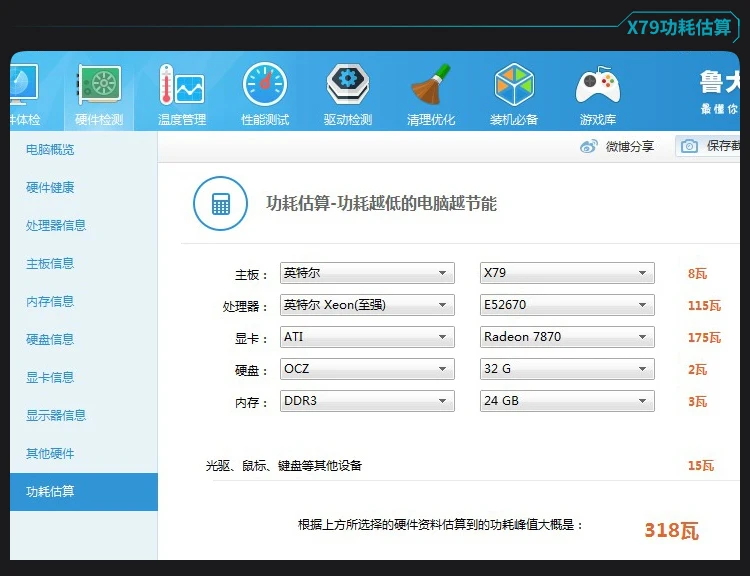
Task: Click the 性能测试 tab label
Action: [x=265, y=120]
